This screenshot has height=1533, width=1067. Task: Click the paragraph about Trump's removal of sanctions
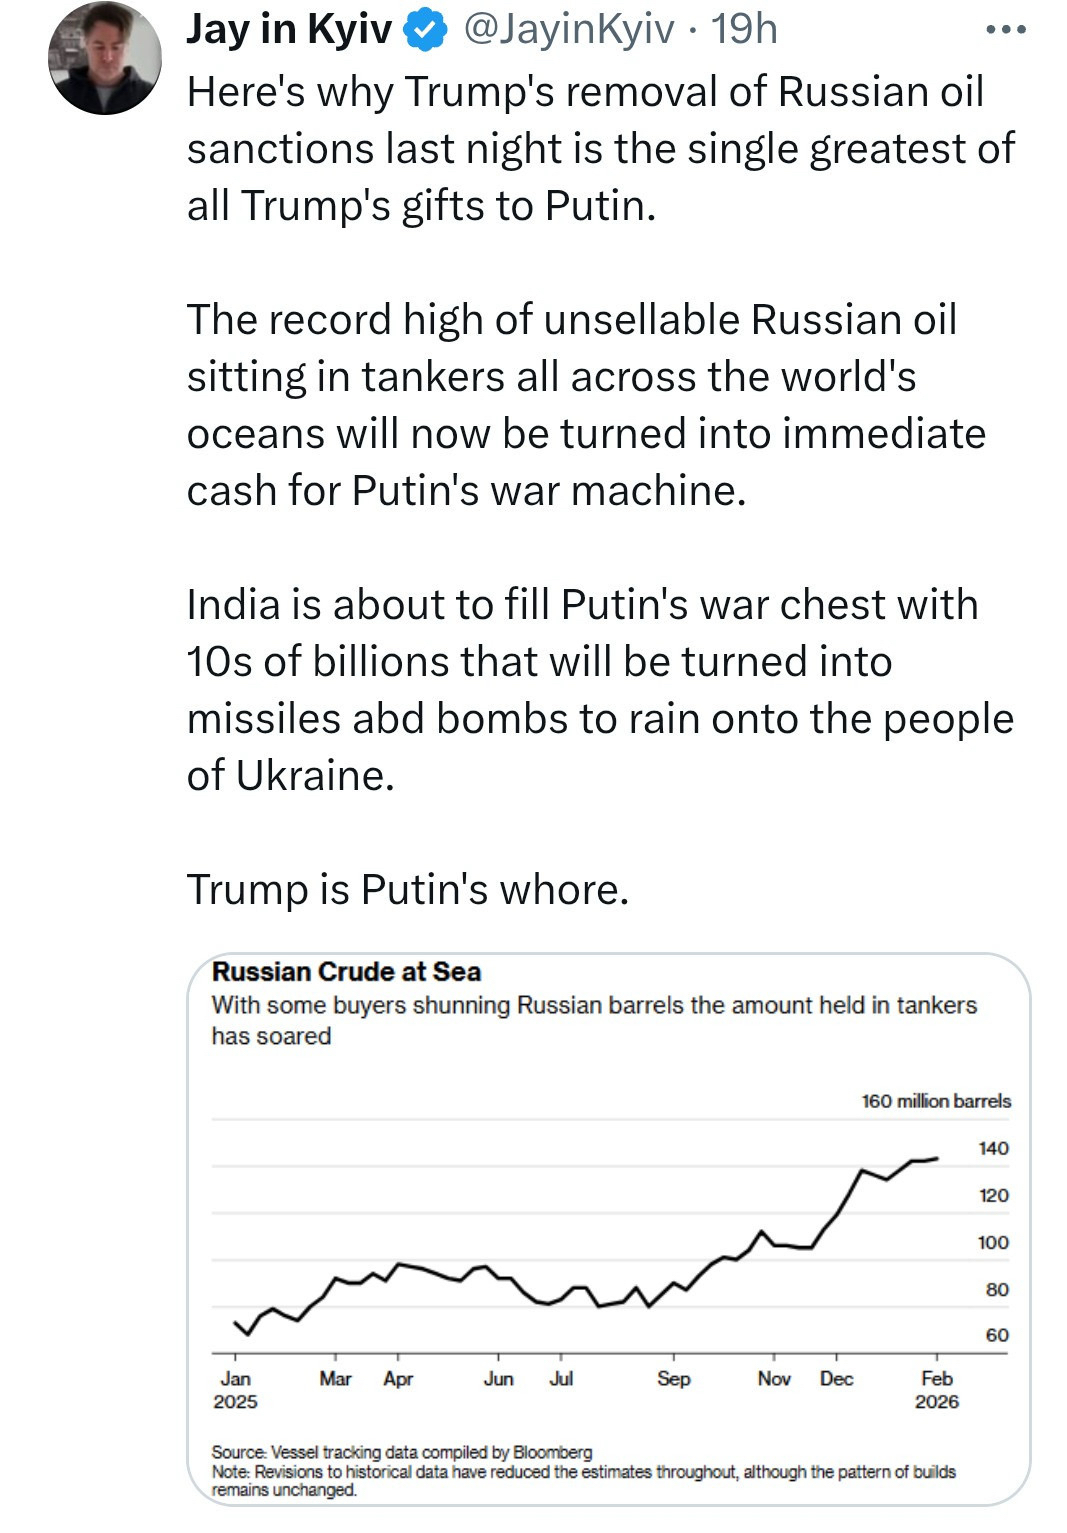pos(600,148)
